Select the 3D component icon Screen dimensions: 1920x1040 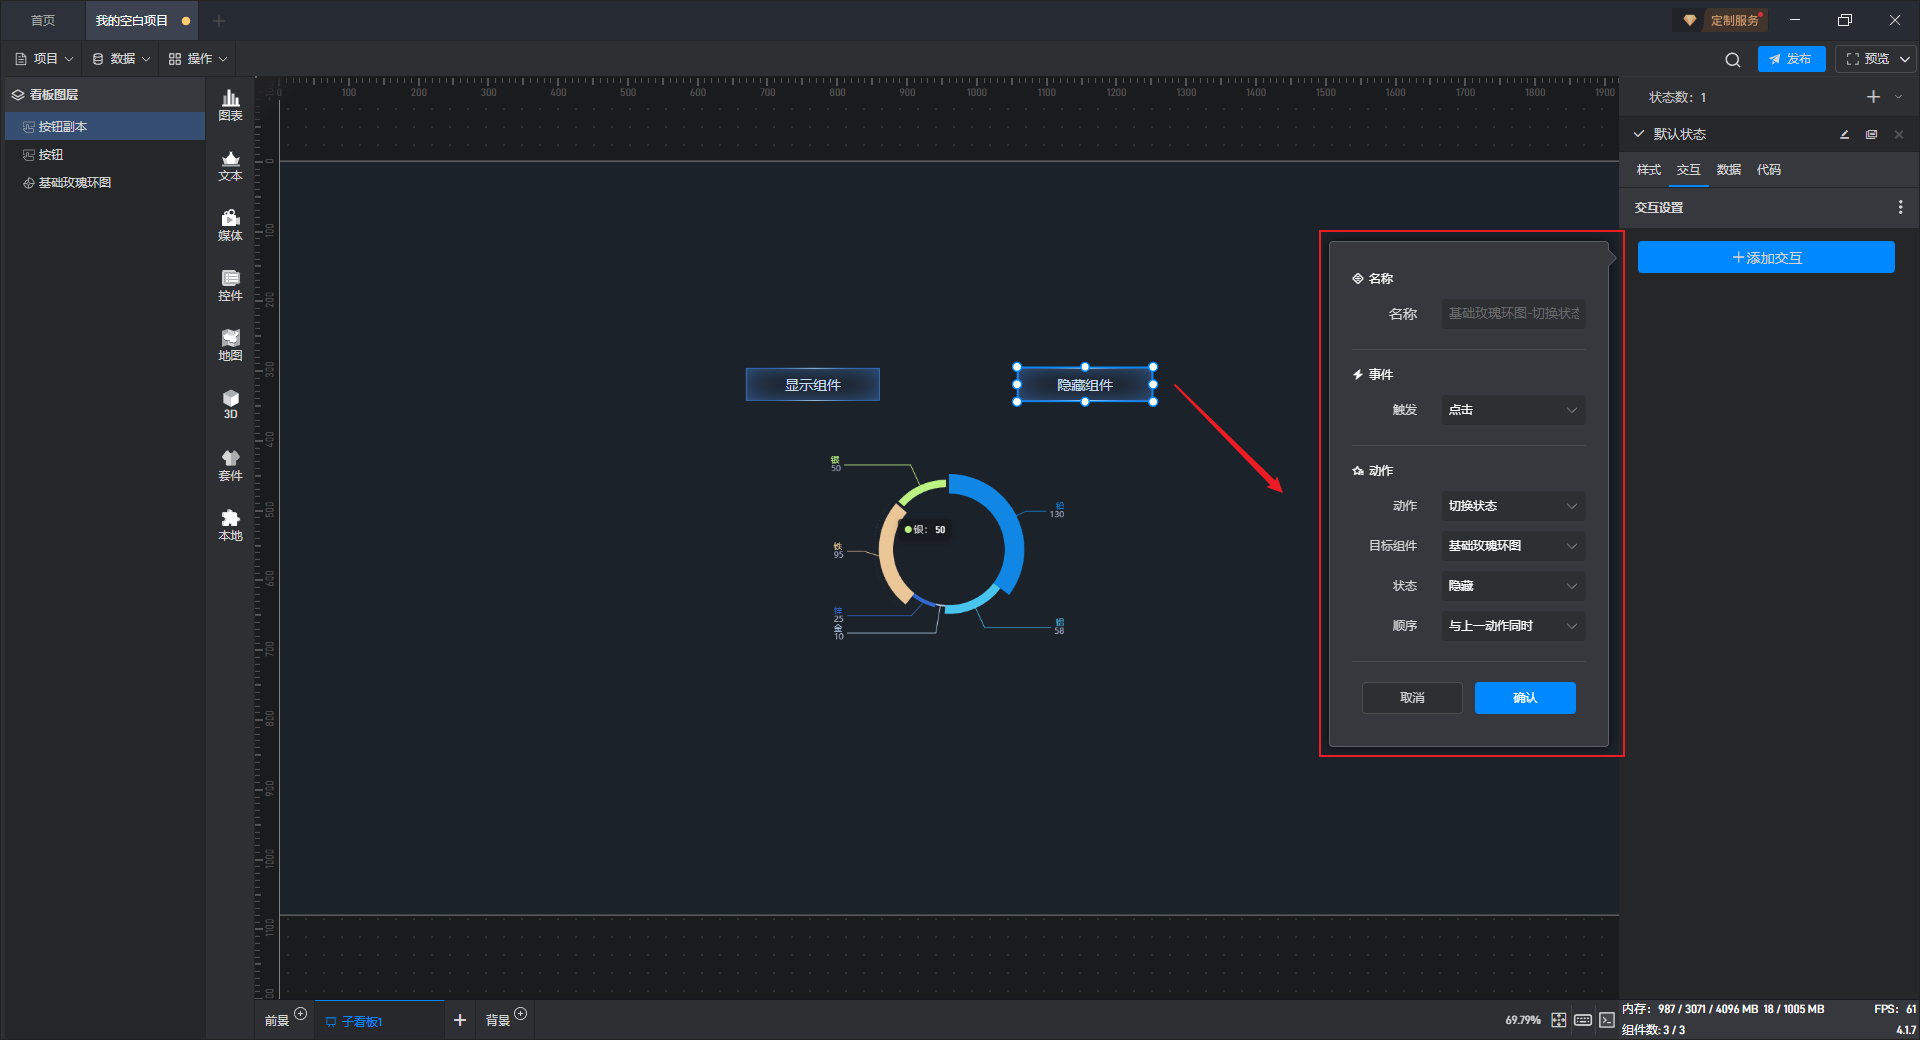pyautogui.click(x=230, y=404)
